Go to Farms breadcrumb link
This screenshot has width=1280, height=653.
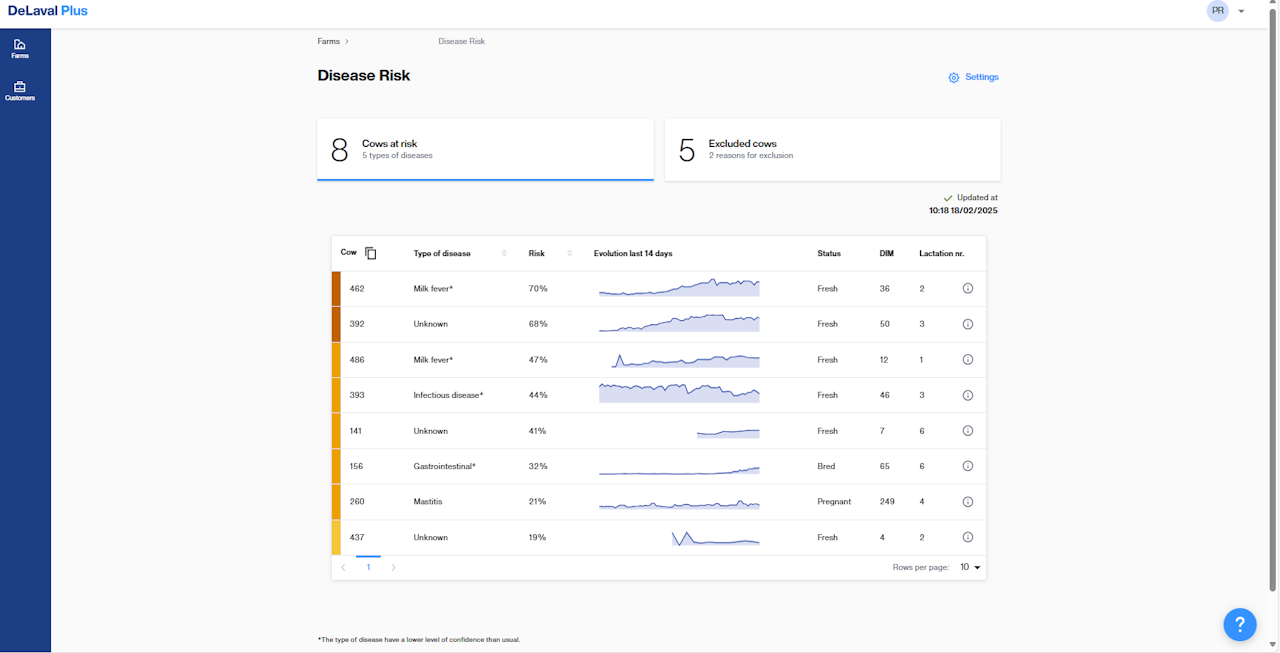pos(329,42)
